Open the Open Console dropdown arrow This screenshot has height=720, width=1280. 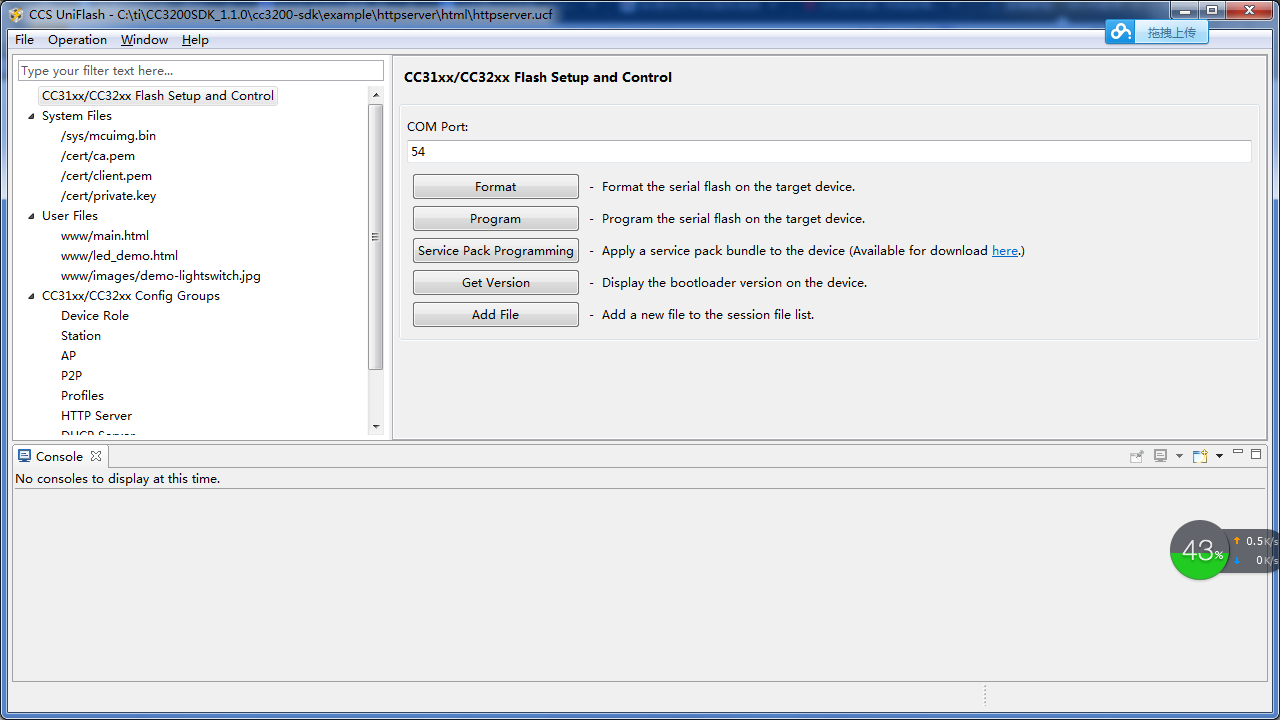click(1219, 457)
